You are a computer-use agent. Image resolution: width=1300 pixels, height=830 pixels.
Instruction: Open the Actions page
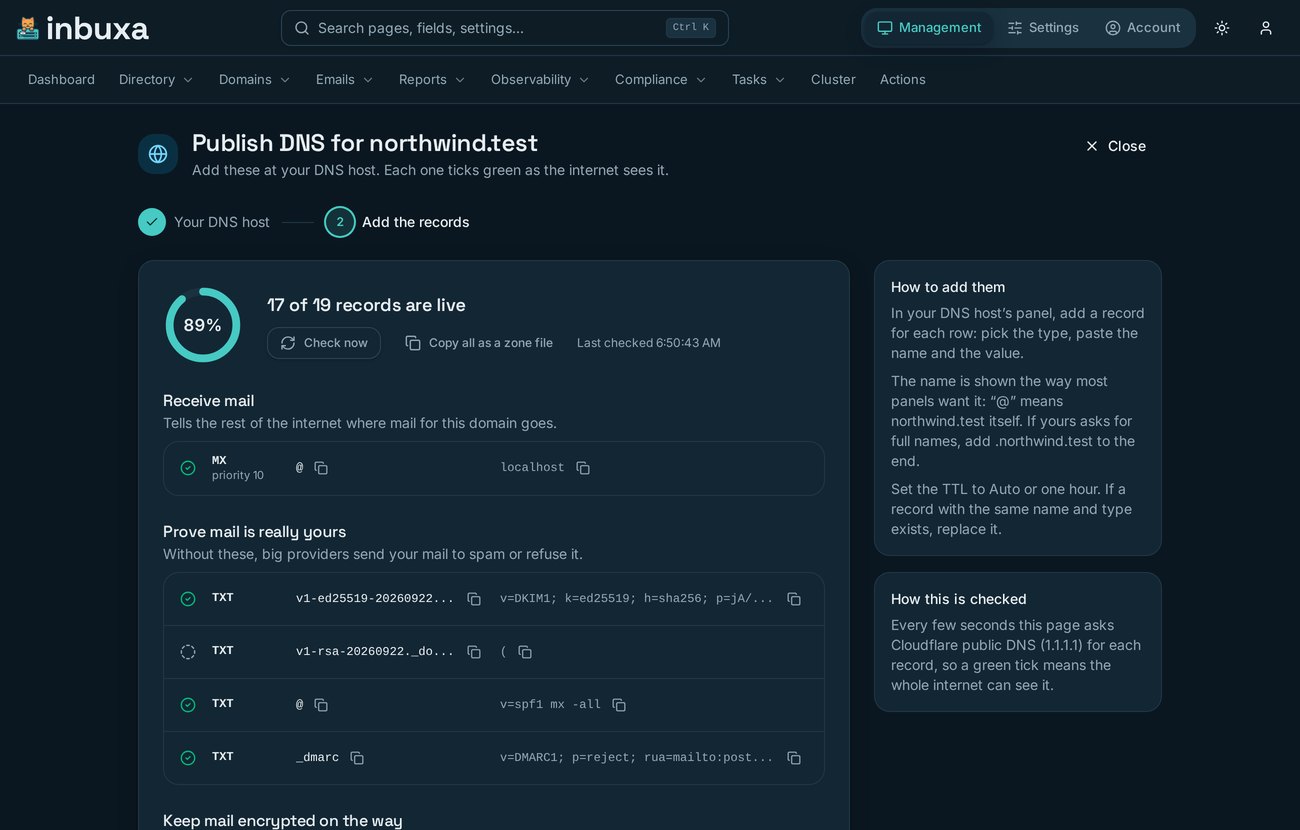[903, 79]
